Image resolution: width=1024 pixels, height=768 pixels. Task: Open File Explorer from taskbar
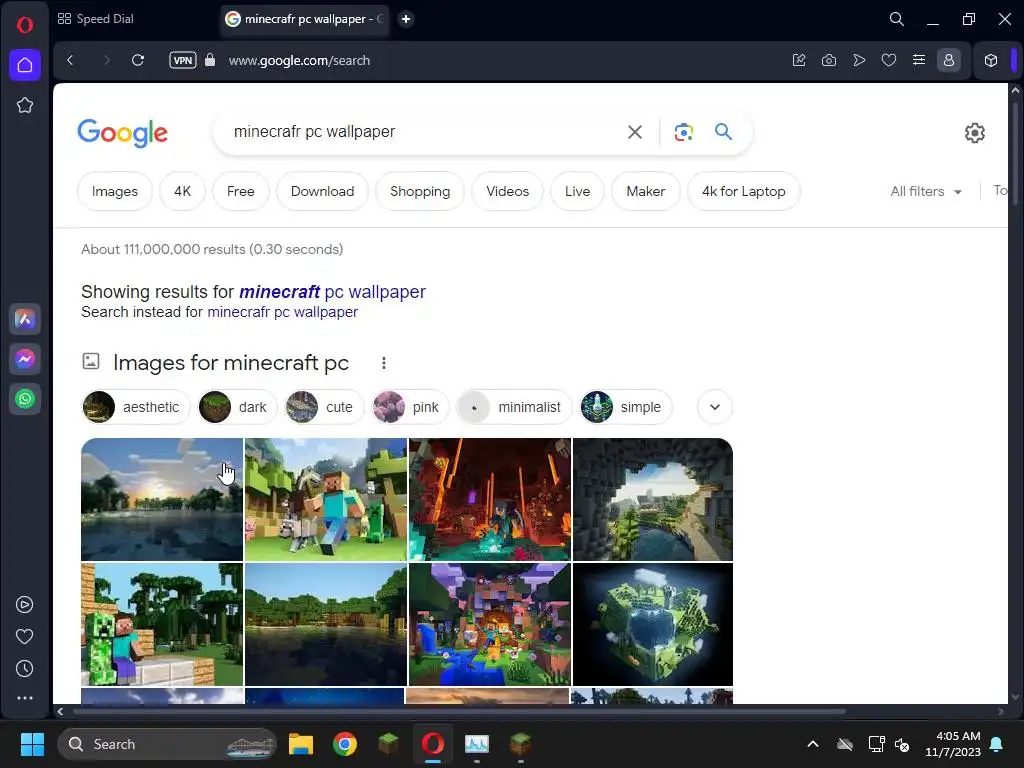pyautogui.click(x=301, y=744)
